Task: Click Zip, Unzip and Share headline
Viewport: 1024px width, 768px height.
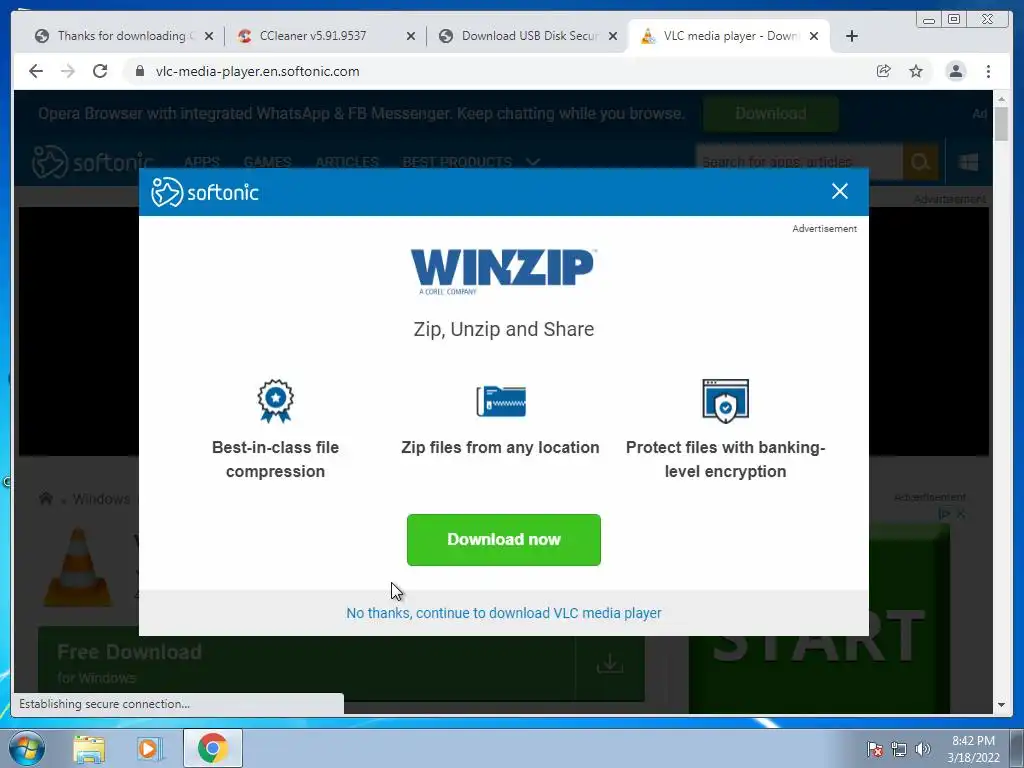Action: pos(504,329)
